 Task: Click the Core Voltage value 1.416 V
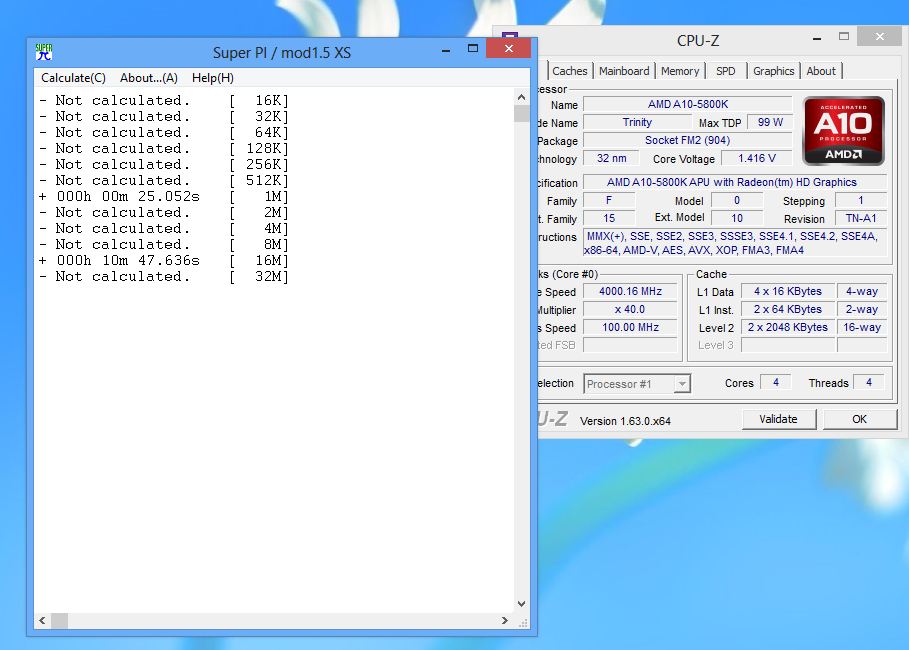point(757,158)
